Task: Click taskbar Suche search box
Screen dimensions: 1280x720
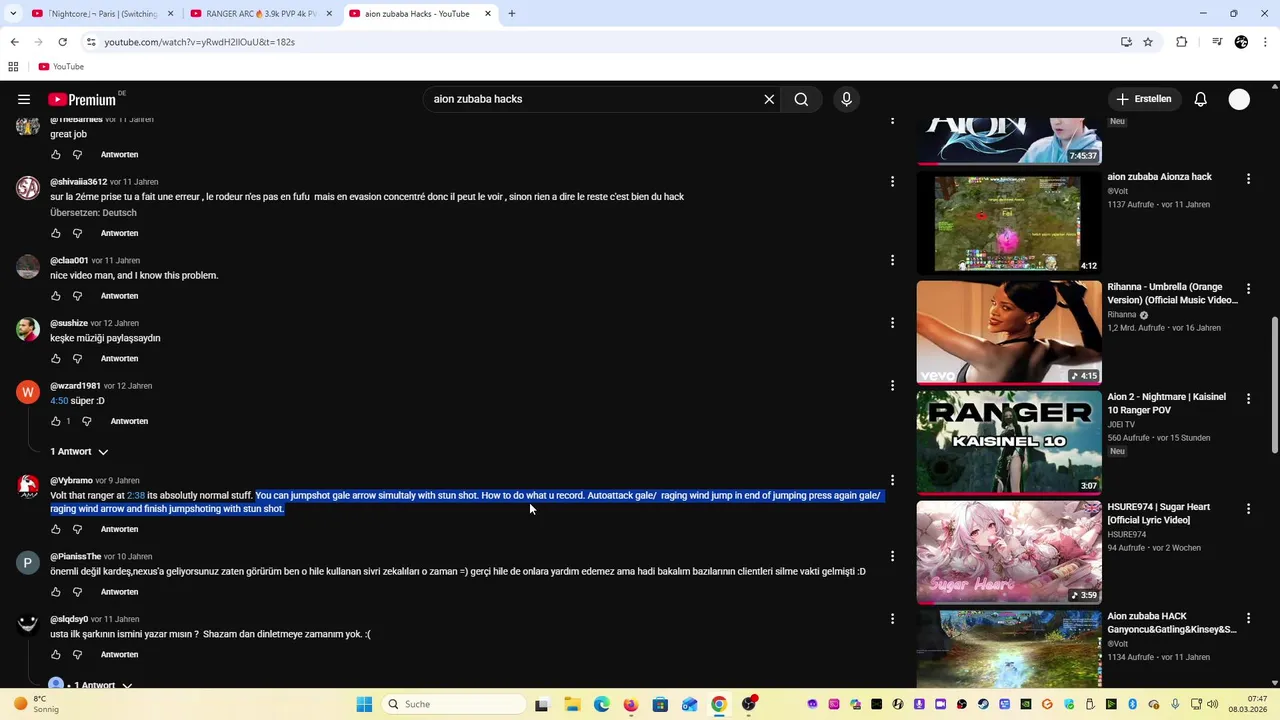Action: point(454,704)
